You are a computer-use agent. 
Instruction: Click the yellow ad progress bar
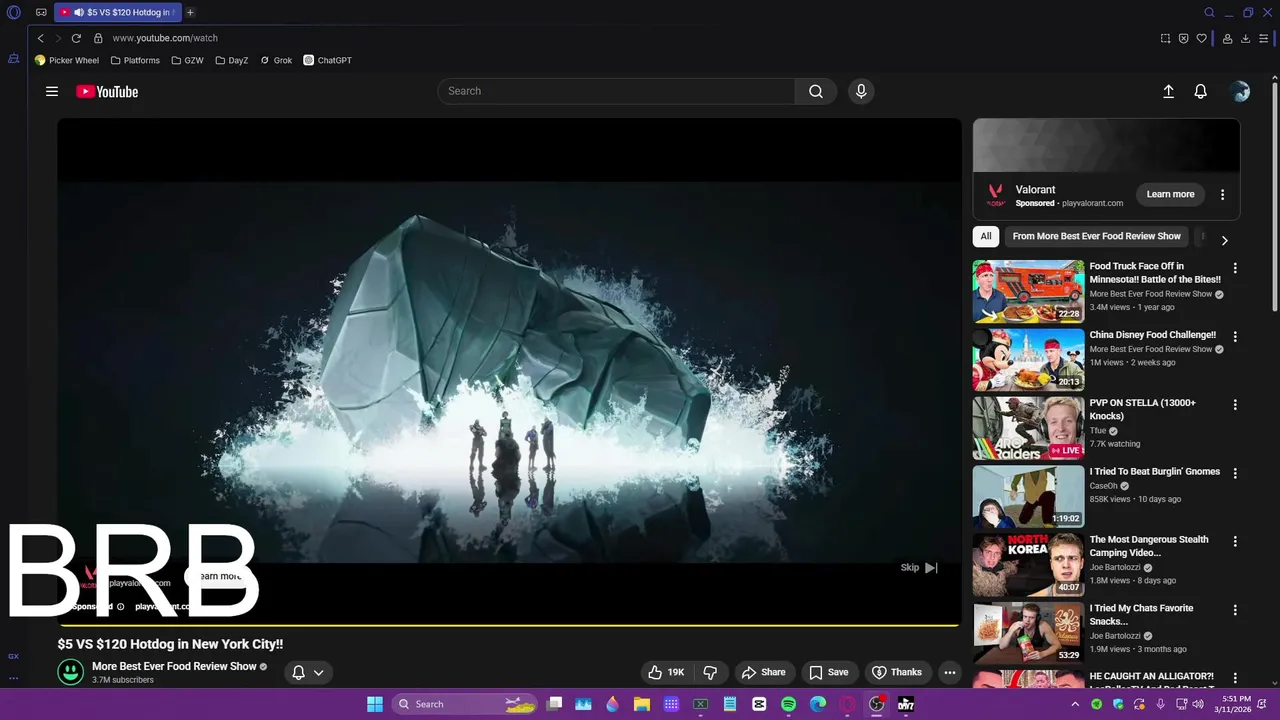(x=509, y=626)
